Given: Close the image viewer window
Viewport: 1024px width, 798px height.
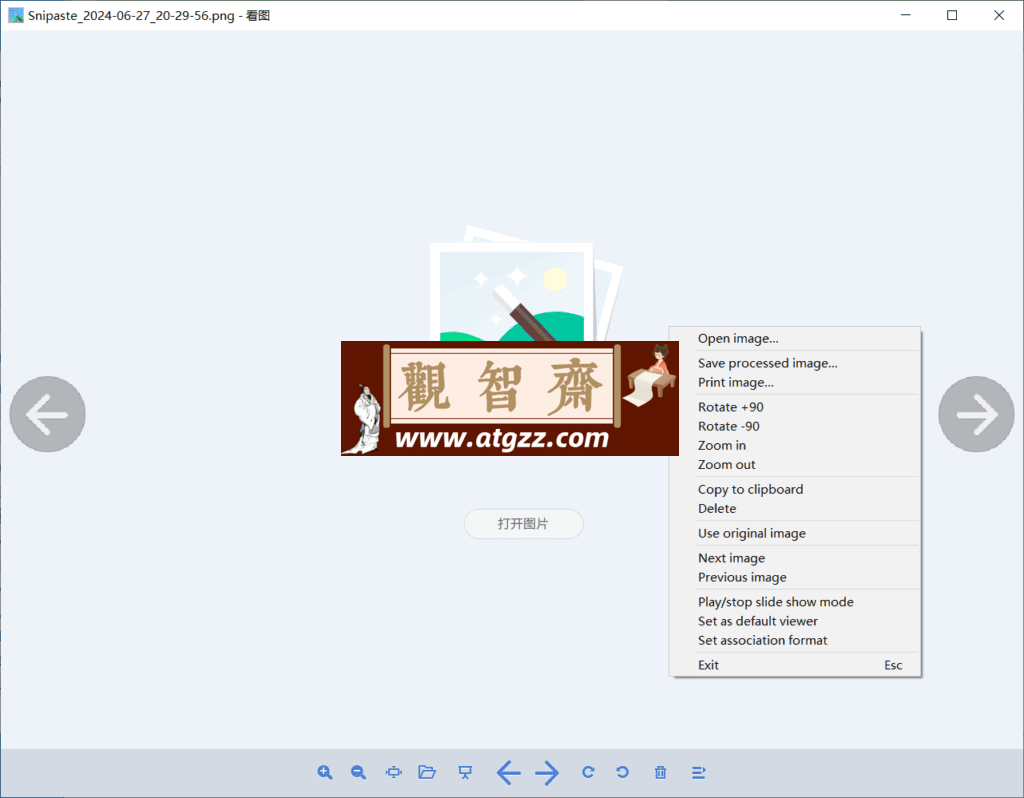Looking at the screenshot, I should (x=999, y=15).
